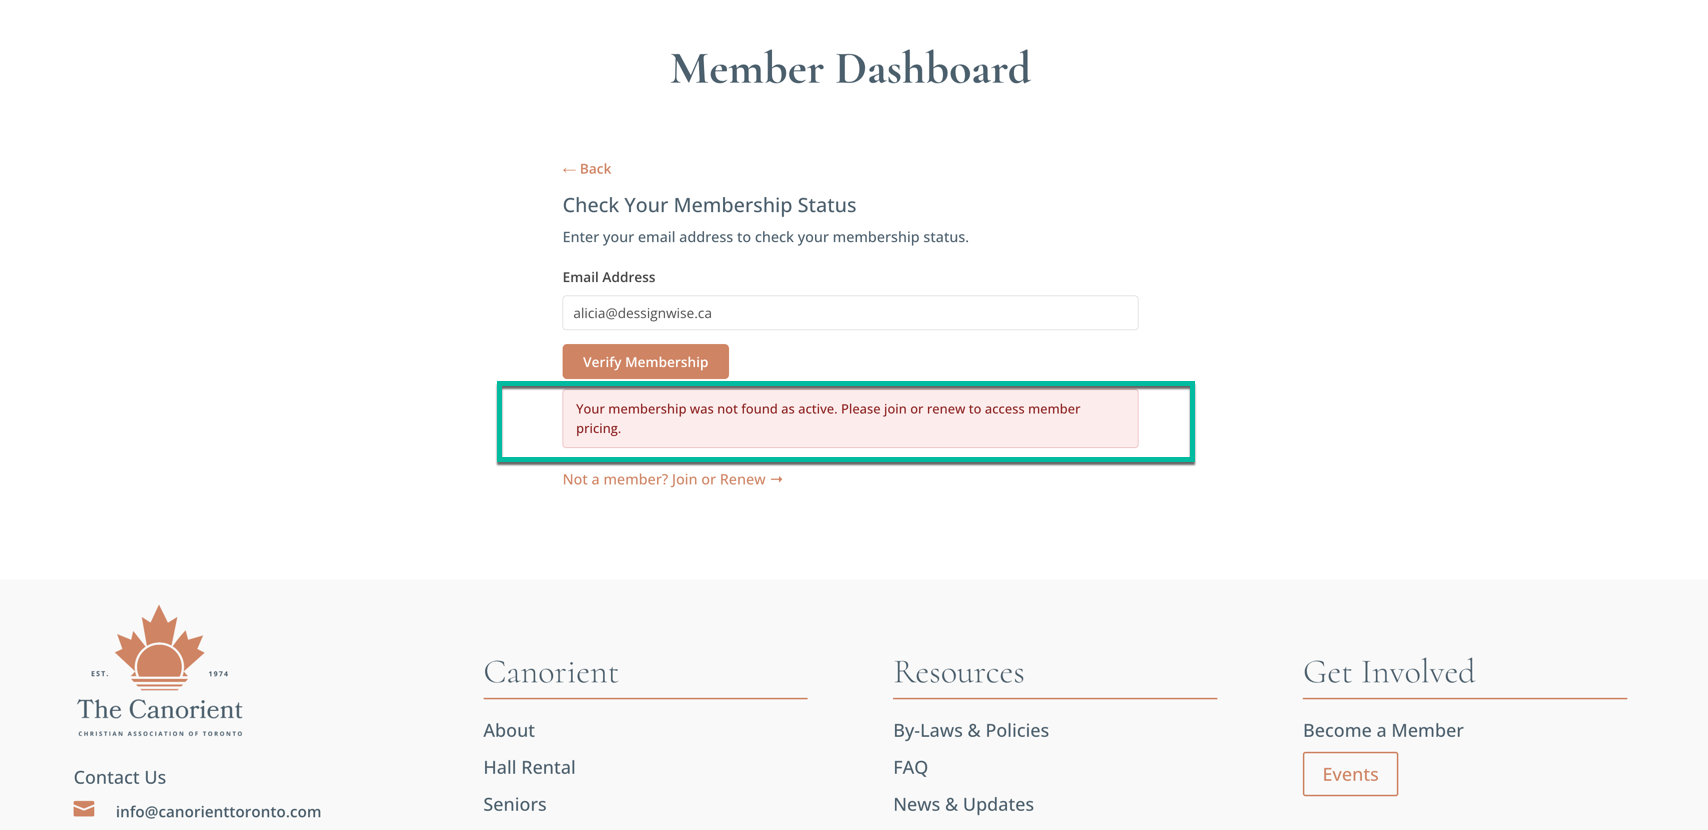Click the Member Dashboard page title

[850, 69]
